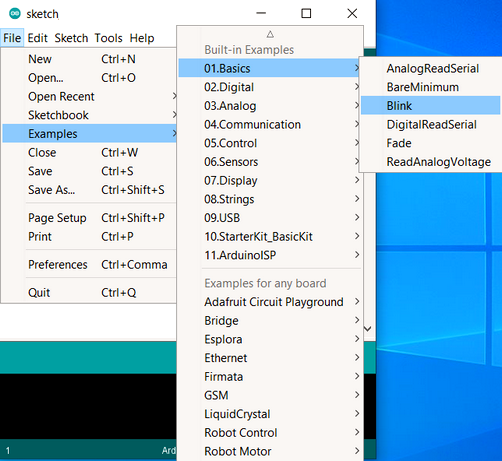This screenshot has width=502, height=461.
Task: Open Page Setup from File menu
Action: [89, 218]
